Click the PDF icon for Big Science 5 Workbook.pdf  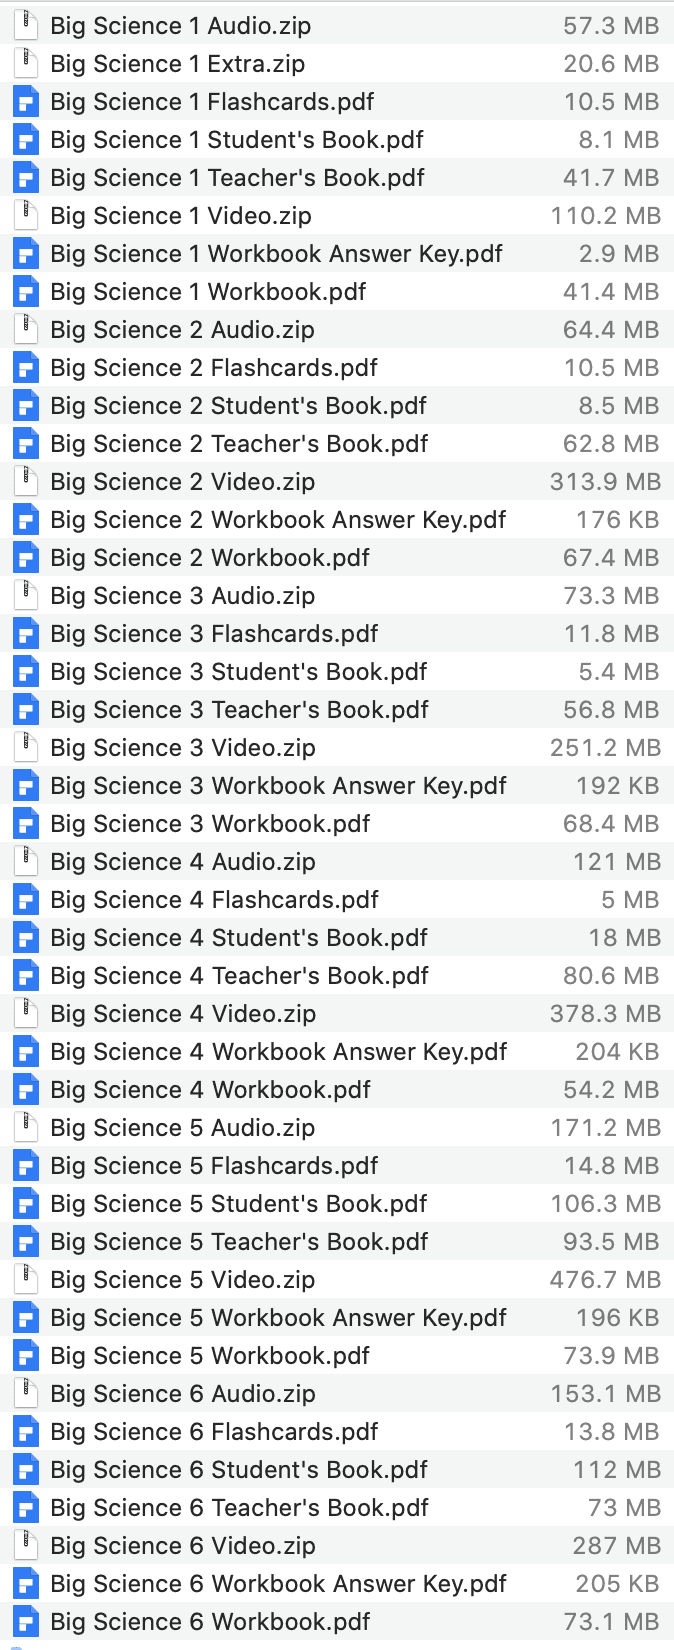26,1356
